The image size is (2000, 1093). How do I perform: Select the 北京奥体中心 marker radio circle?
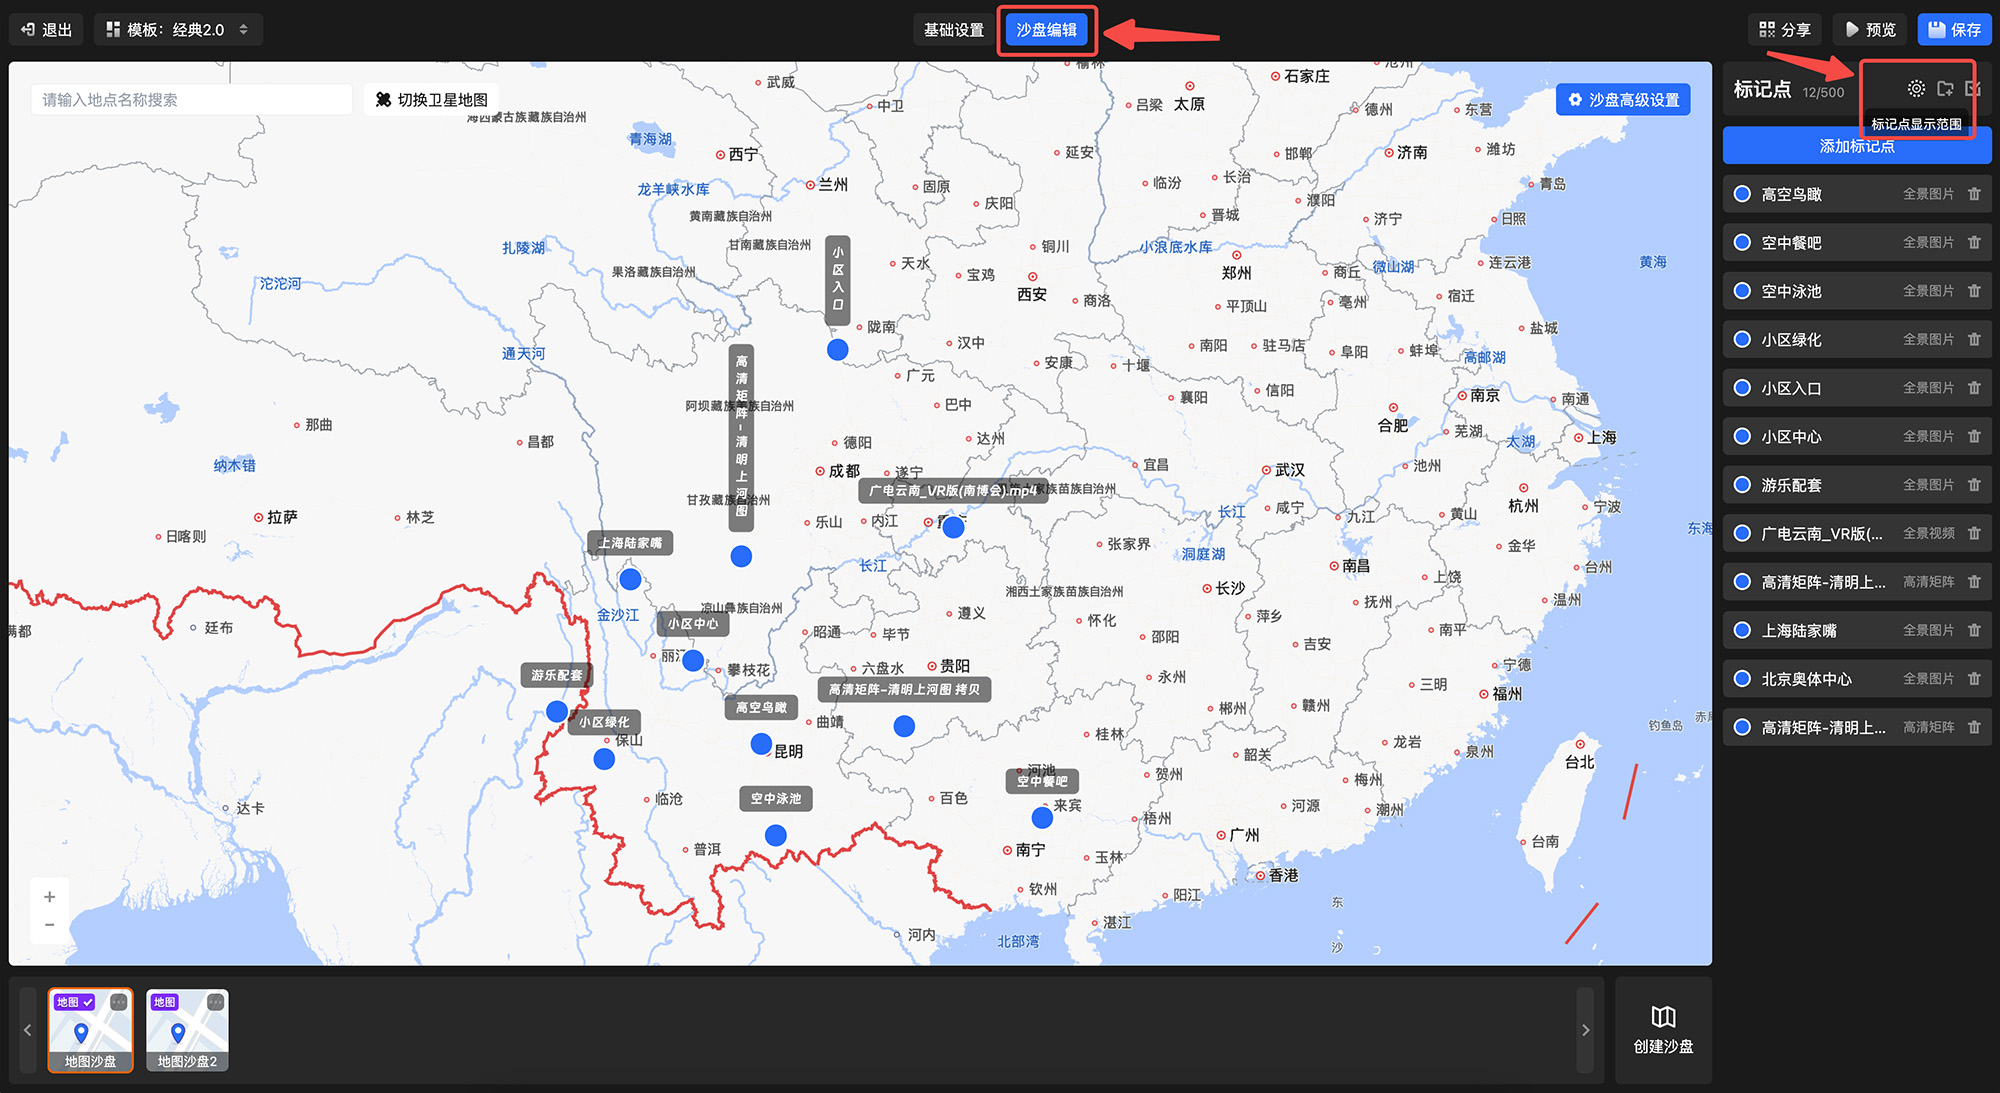coord(1742,679)
